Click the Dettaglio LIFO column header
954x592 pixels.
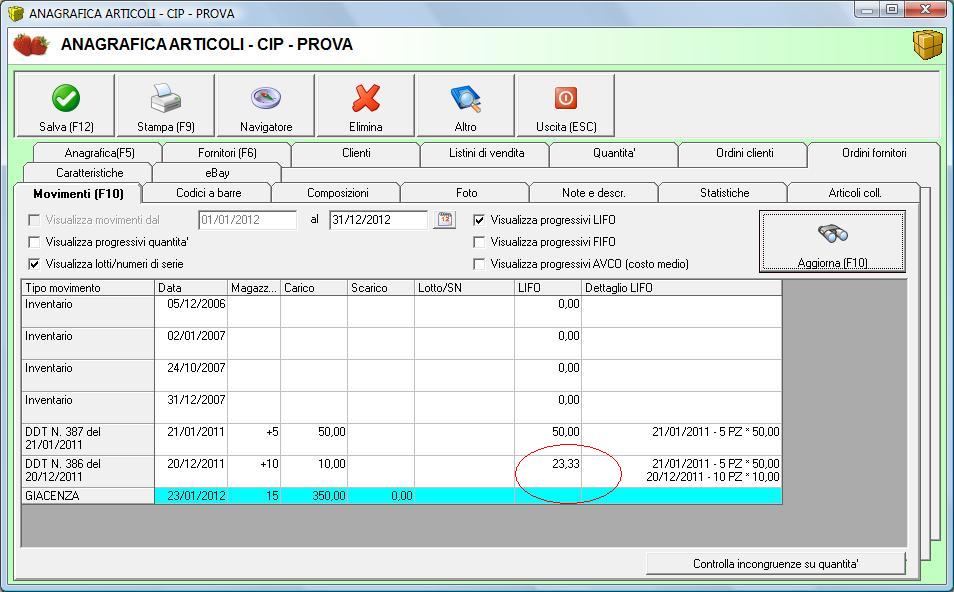click(681, 288)
